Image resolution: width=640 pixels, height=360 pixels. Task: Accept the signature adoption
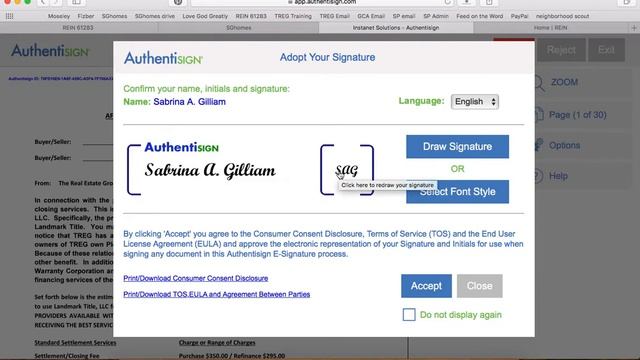coord(426,286)
